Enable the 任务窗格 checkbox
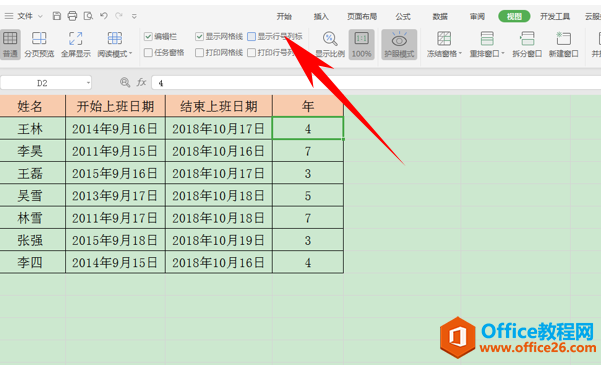 coord(148,52)
